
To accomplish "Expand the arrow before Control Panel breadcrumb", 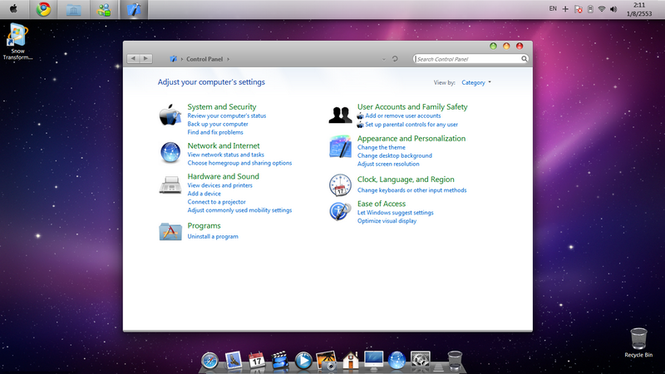I will tap(182, 59).
